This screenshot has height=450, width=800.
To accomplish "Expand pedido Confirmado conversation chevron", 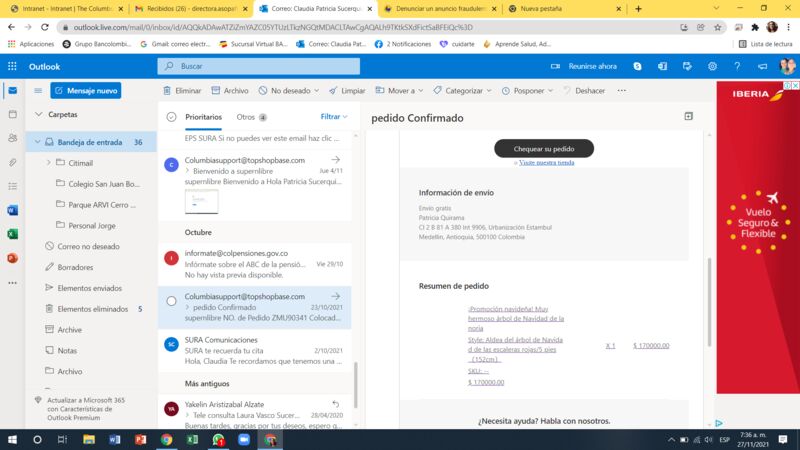I will [x=187, y=307].
